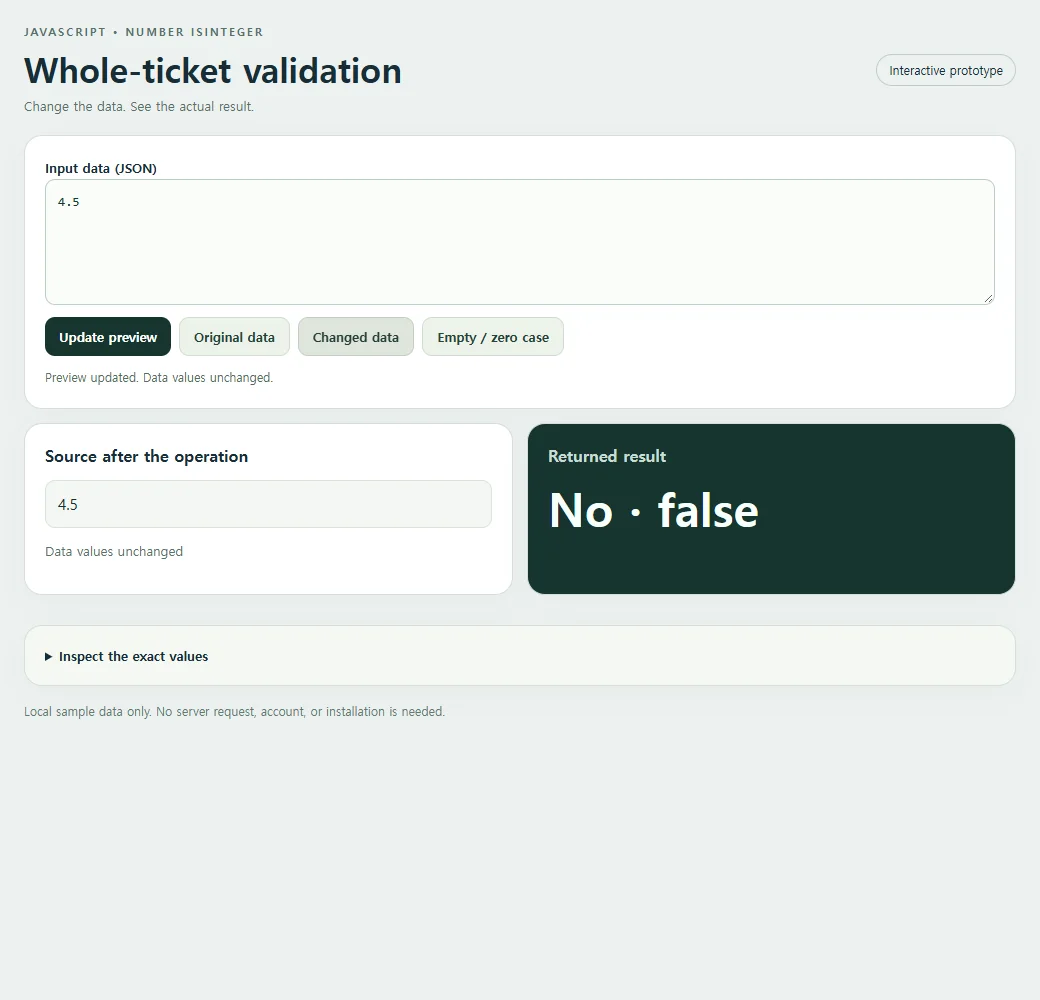The image size is (1040, 1000).
Task: Click the No · false result text
Action: click(653, 511)
